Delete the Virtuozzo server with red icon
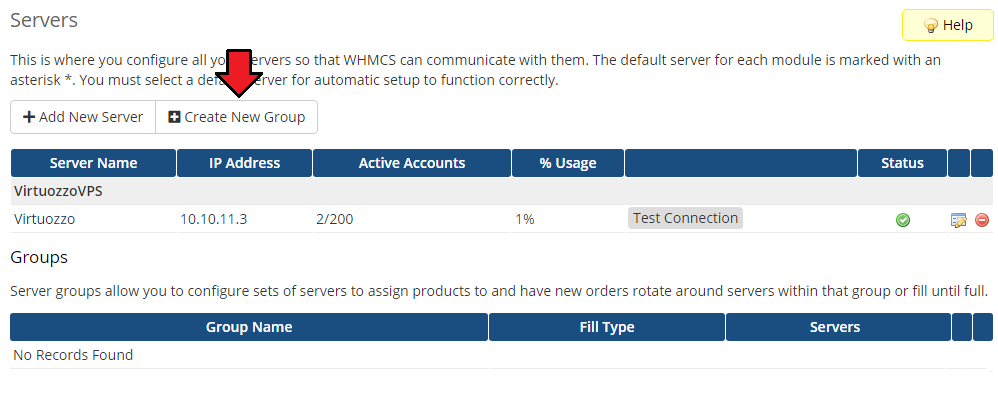The width and height of the screenshot is (998, 396). click(981, 220)
